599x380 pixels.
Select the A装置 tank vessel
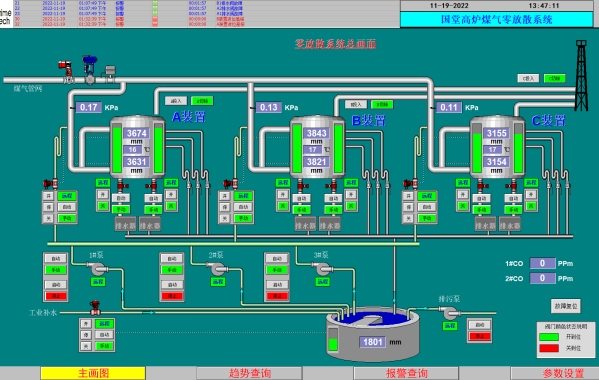coord(138,147)
